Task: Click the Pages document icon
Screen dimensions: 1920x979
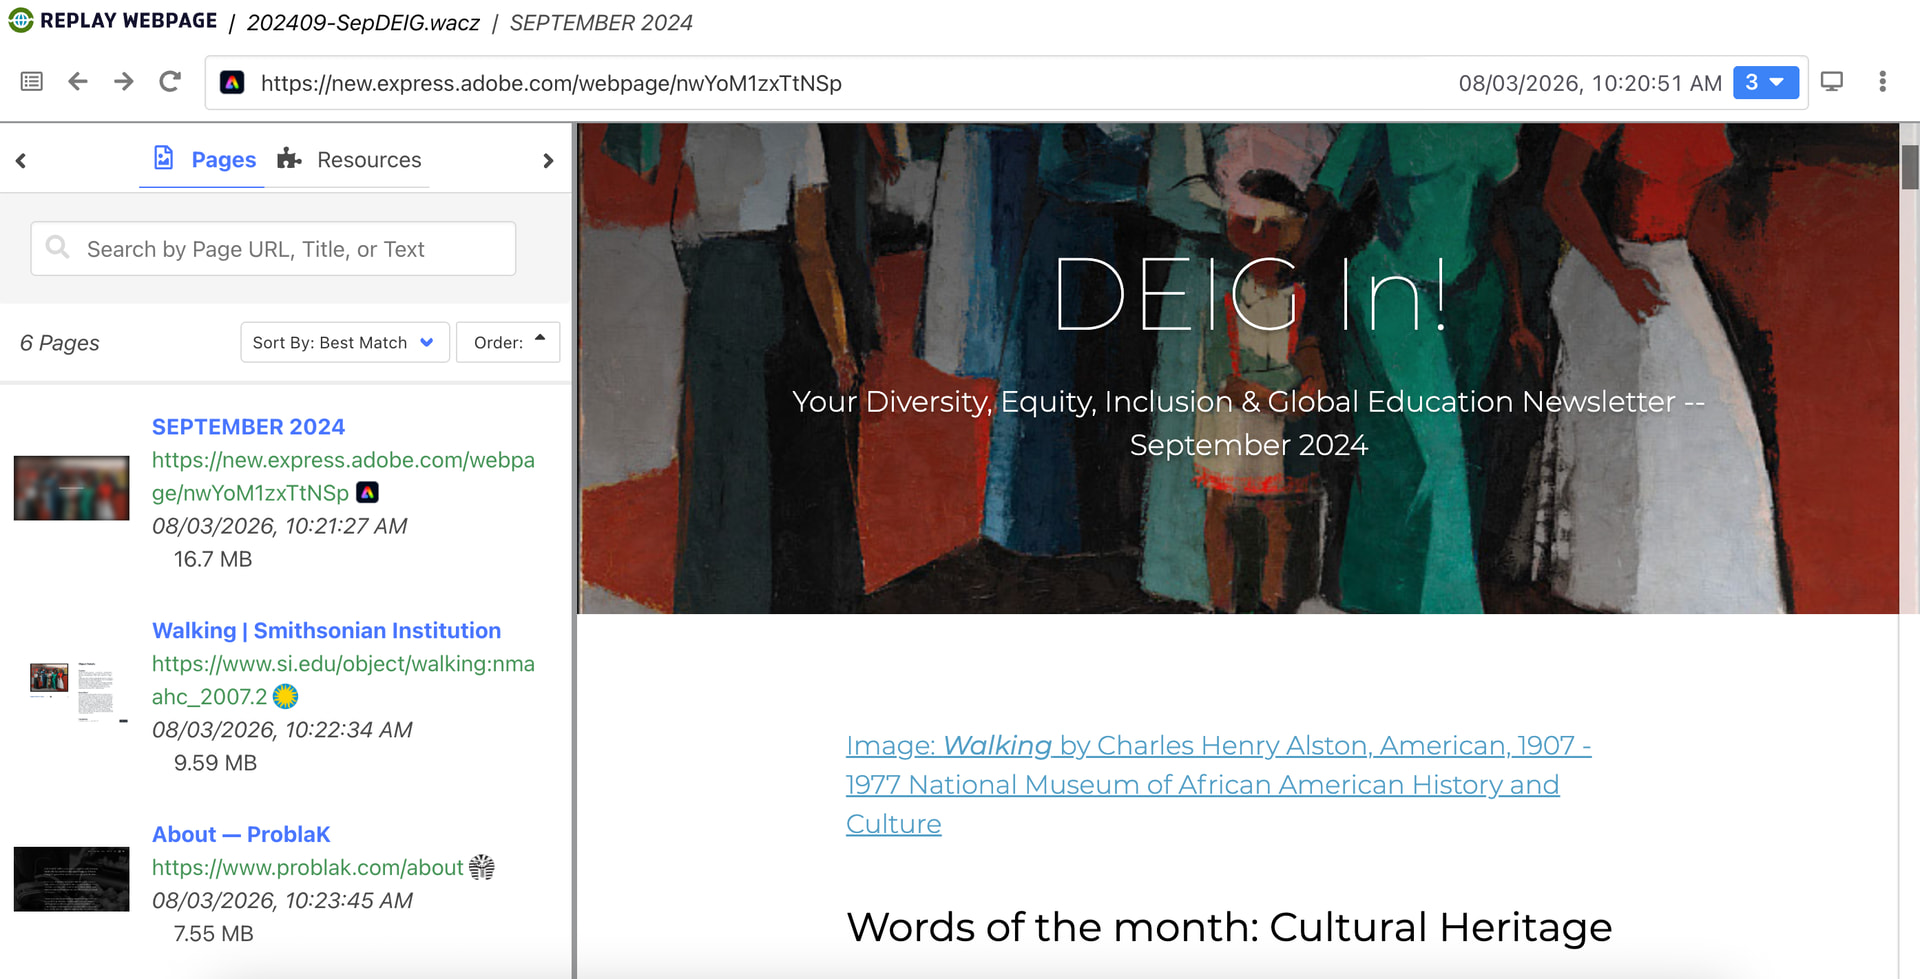Action: [164, 158]
